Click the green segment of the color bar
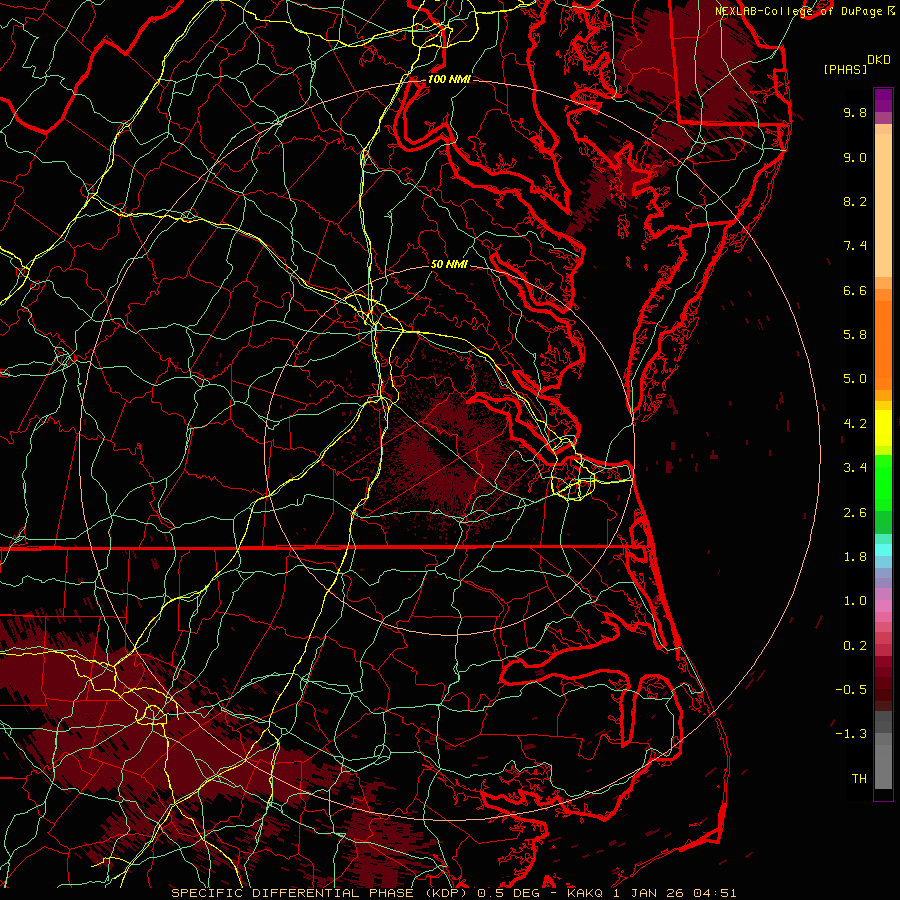 883,483
